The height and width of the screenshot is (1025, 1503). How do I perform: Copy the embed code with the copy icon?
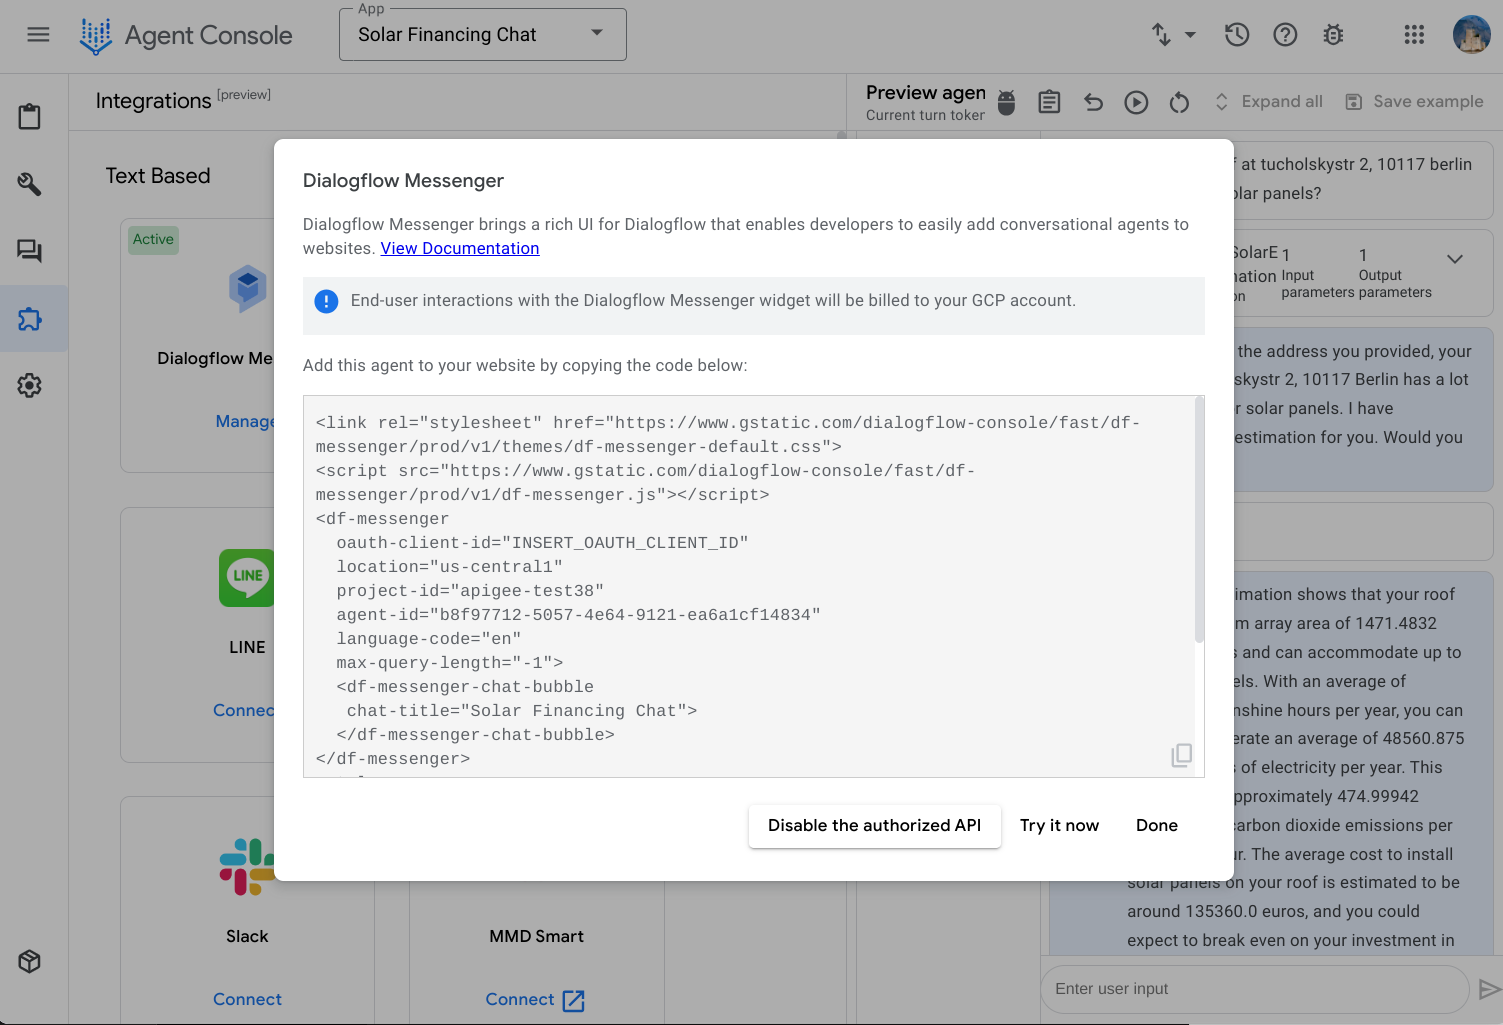[x=1181, y=755]
